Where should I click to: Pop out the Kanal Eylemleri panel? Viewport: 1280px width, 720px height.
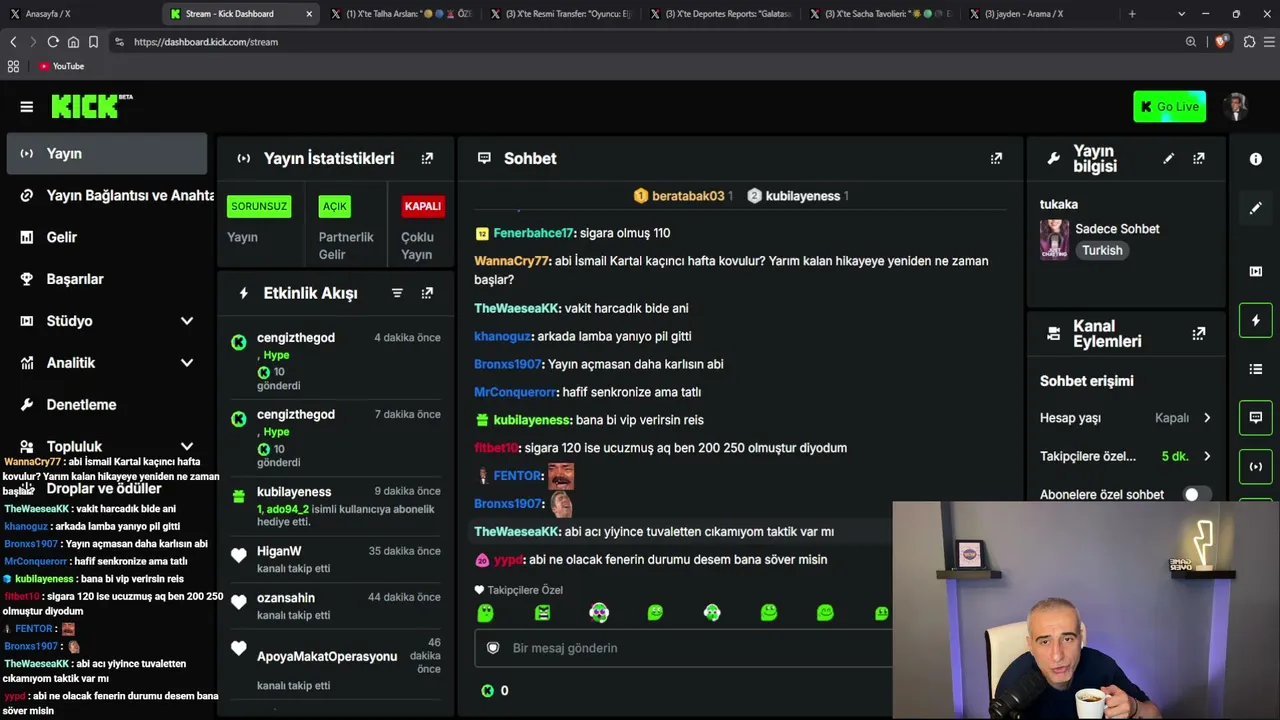[x=1199, y=334]
